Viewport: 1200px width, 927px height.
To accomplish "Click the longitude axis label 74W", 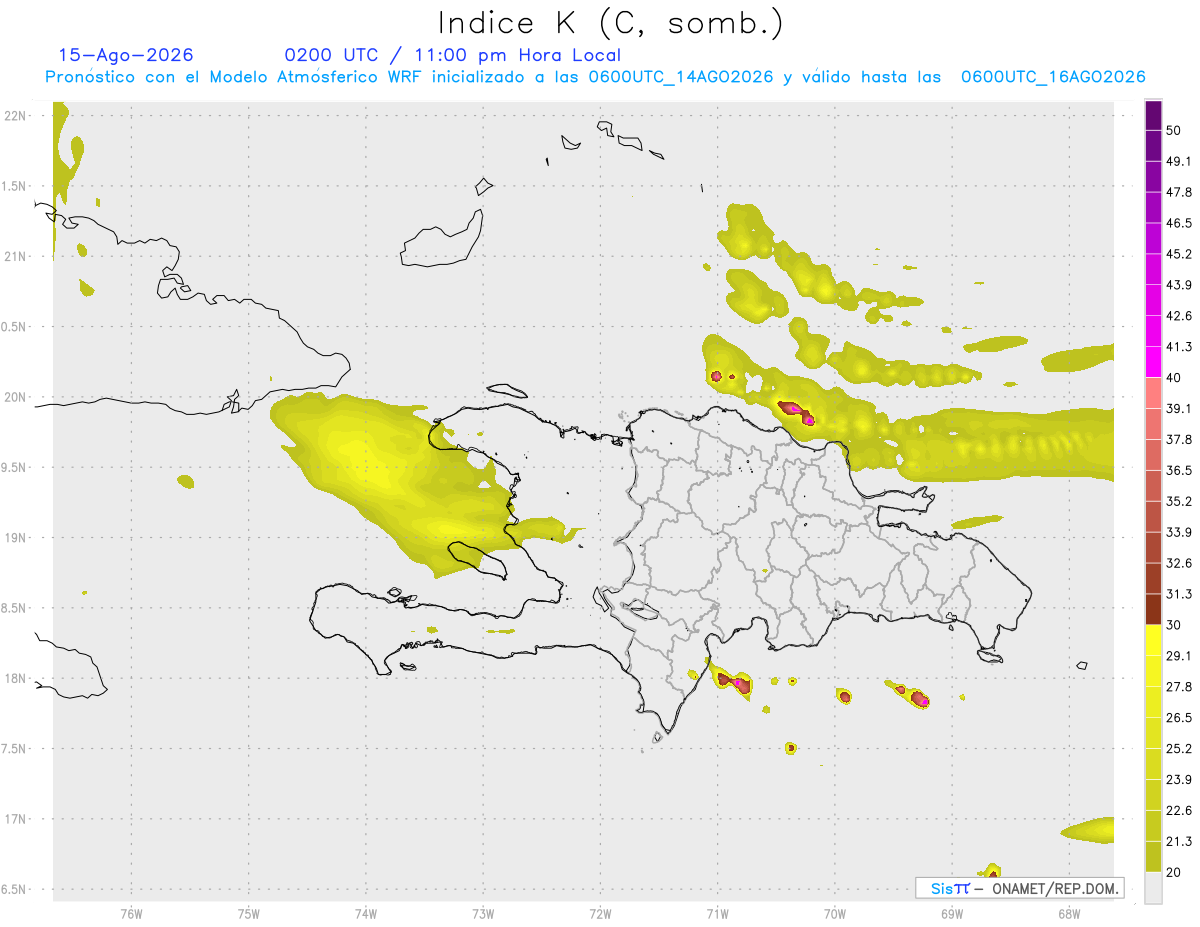I will click(365, 914).
